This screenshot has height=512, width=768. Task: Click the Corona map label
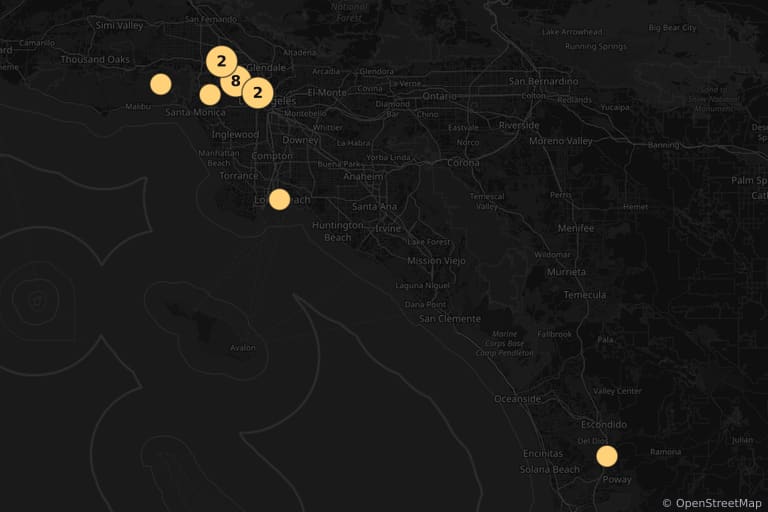[x=463, y=163]
